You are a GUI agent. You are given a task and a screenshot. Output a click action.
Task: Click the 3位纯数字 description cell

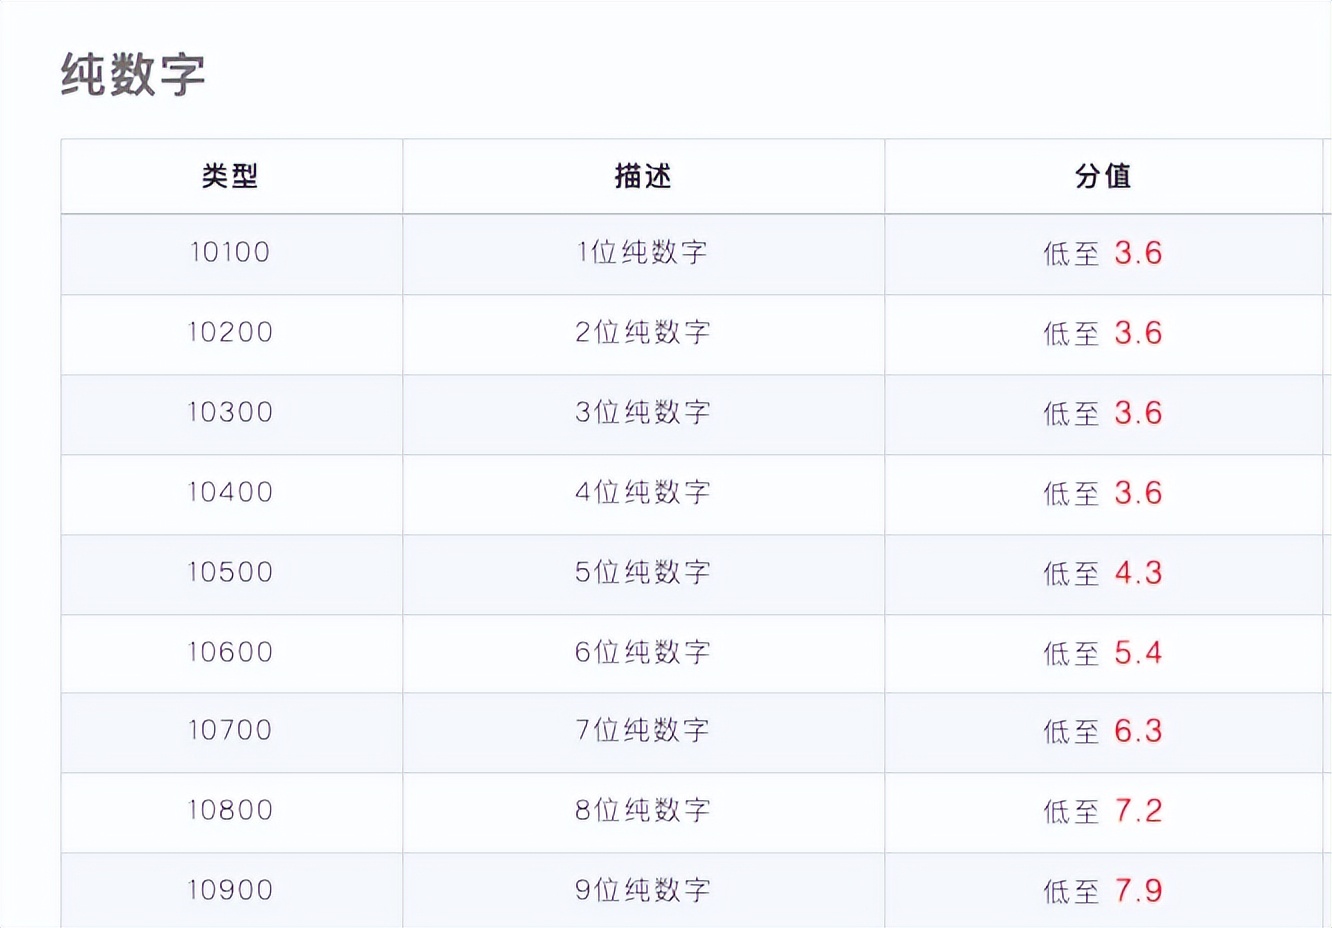coord(643,412)
